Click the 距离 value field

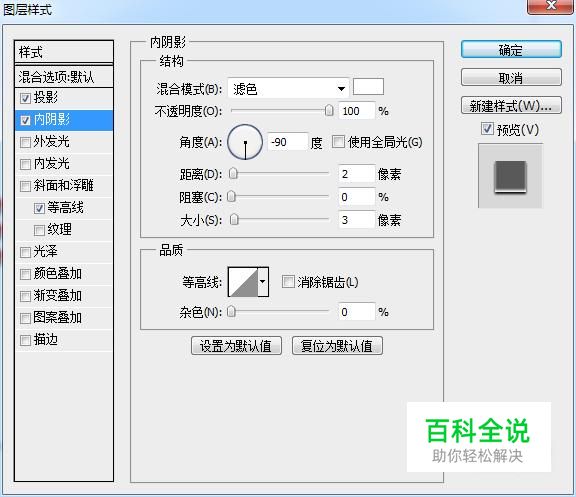coord(357,174)
